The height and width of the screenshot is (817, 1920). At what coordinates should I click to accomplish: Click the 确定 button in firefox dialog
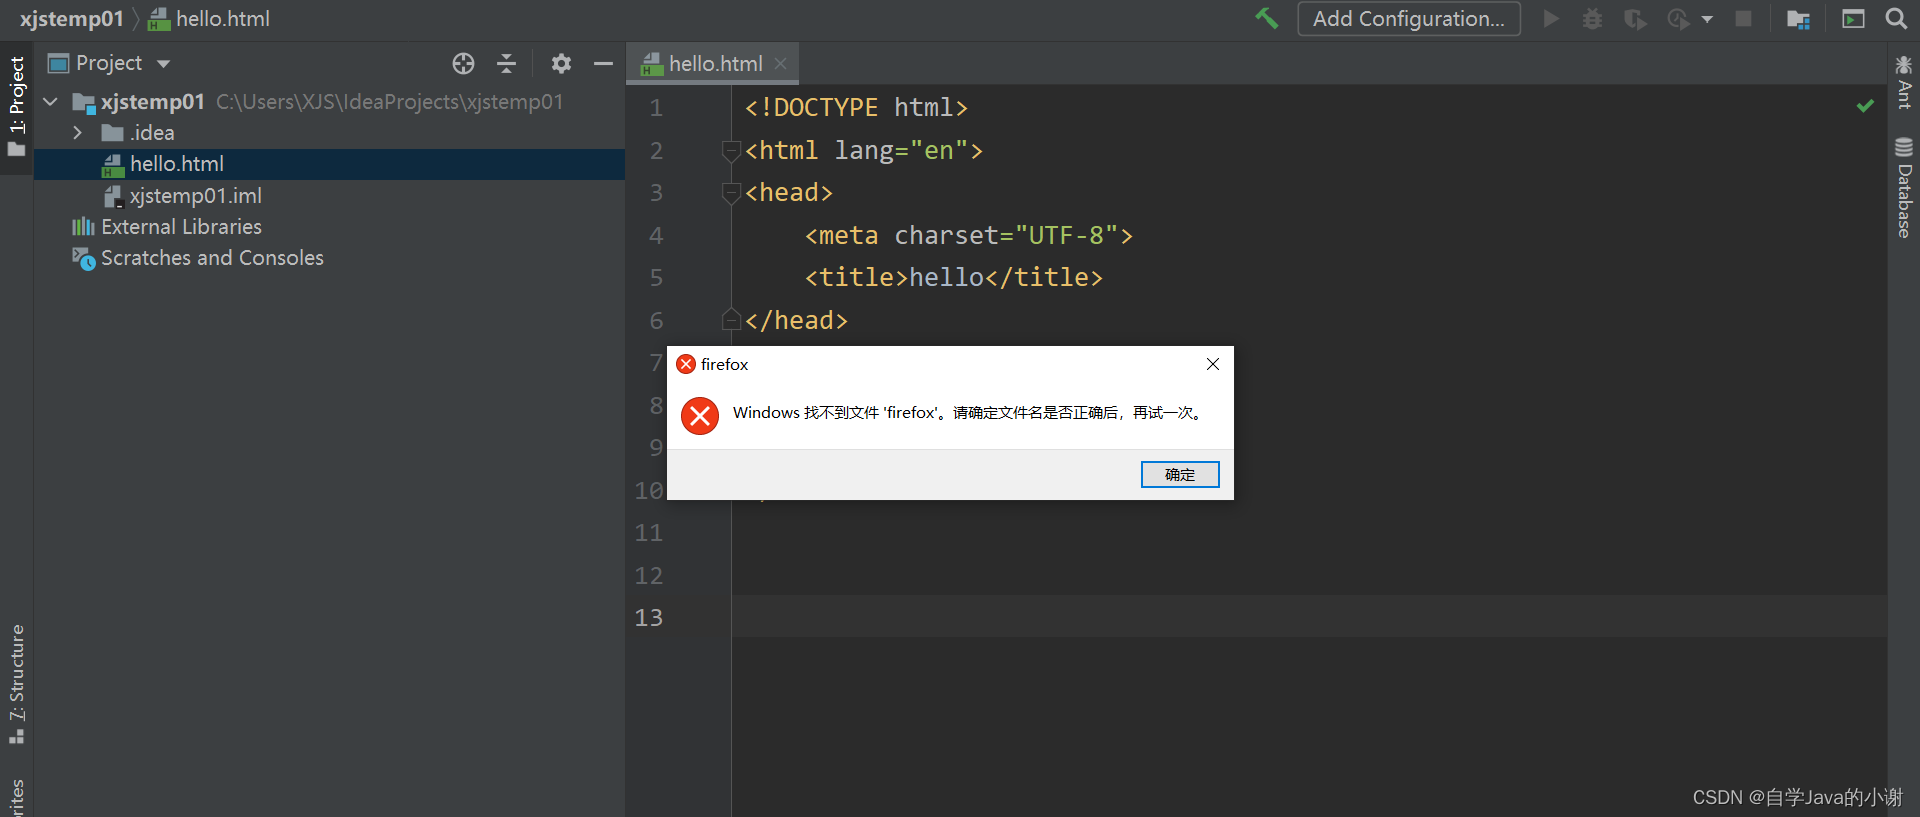(1180, 475)
